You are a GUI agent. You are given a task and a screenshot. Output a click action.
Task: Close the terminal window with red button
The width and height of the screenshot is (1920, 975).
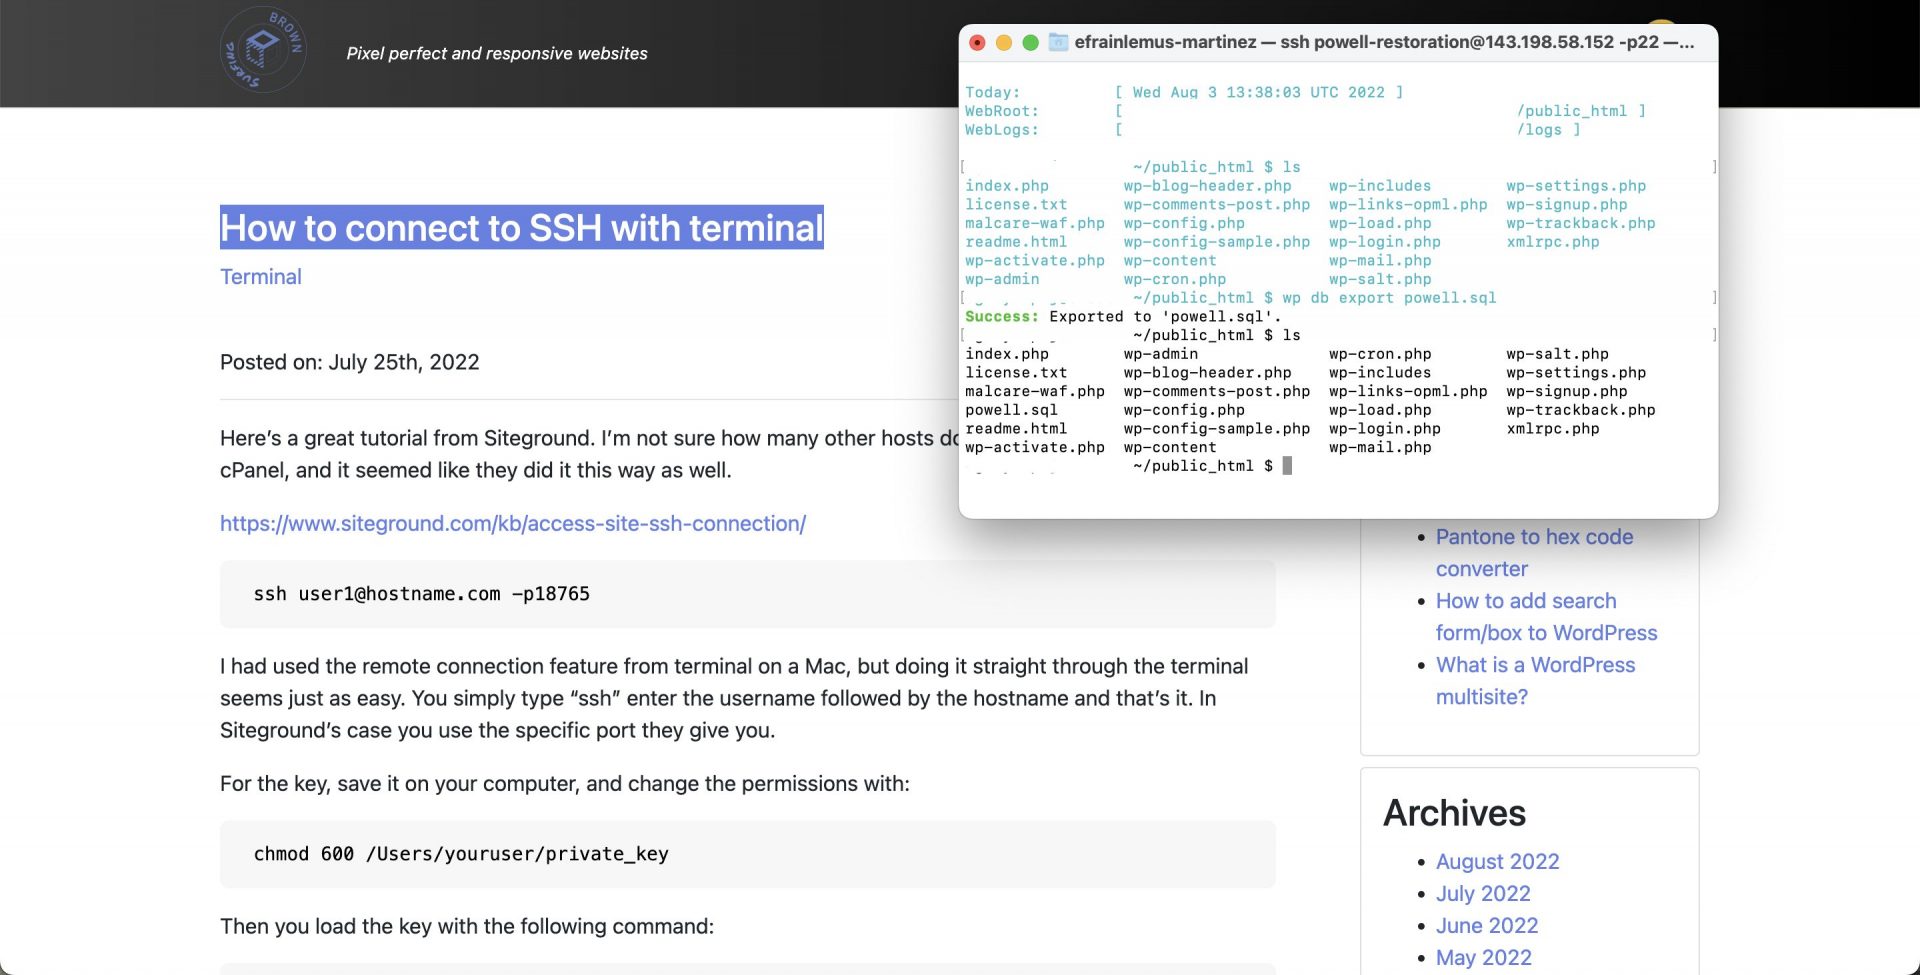coord(978,42)
